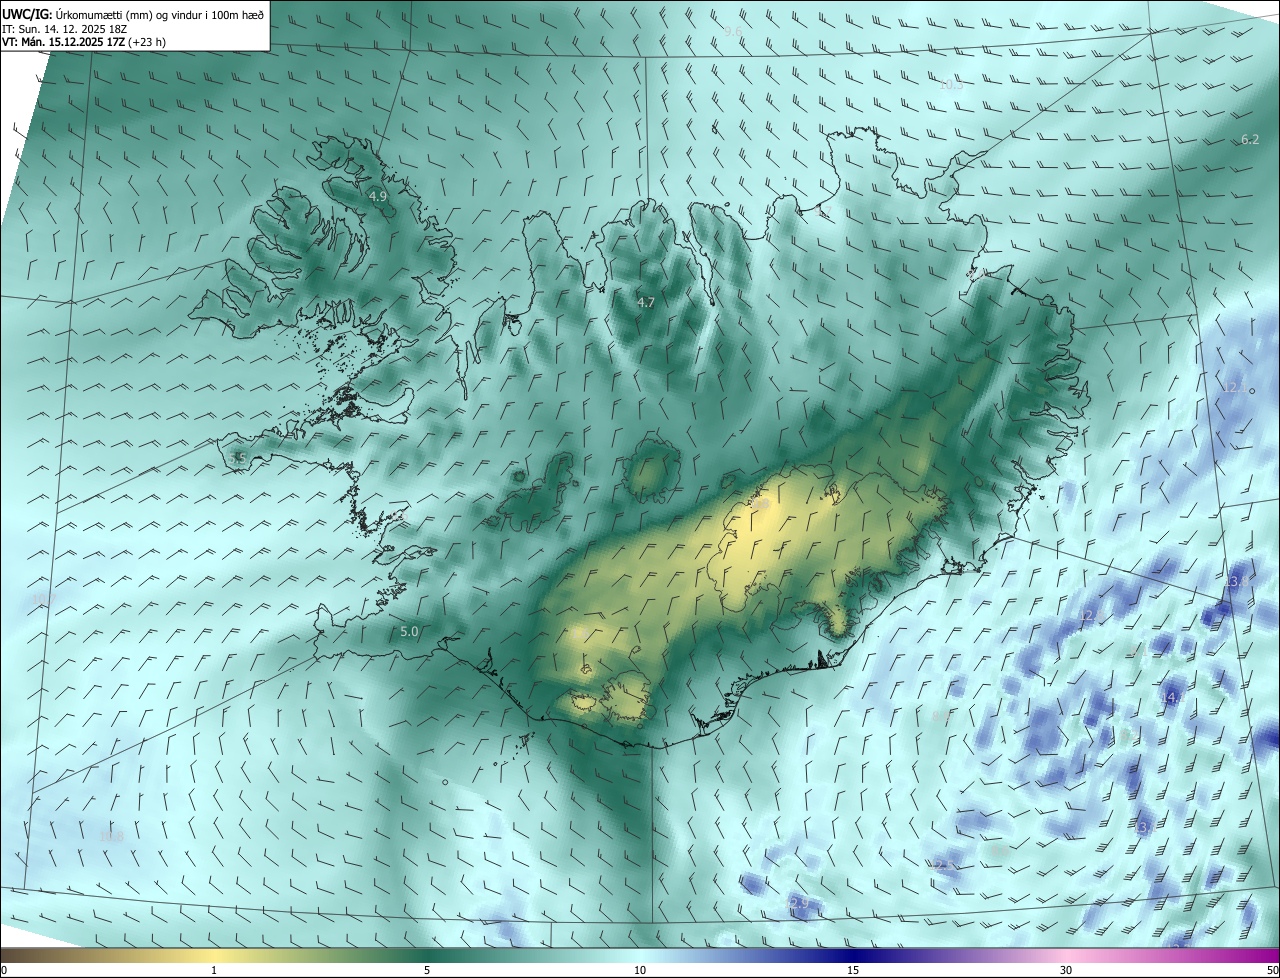
Task: Click the 10 tick on the color scale
Action: 640,970
